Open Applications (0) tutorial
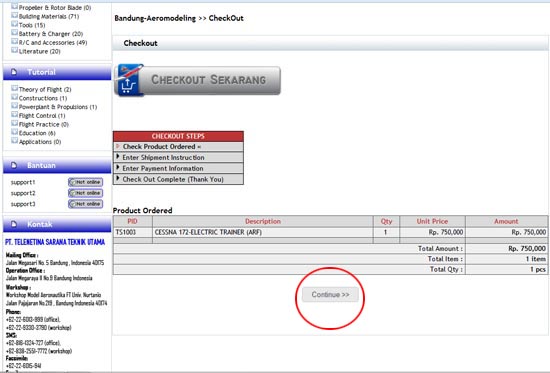The height and width of the screenshot is (373, 550). point(40,142)
